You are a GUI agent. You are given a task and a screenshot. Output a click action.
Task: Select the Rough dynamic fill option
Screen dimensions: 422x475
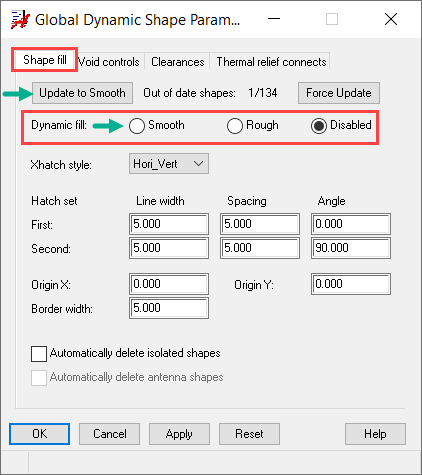[235, 126]
